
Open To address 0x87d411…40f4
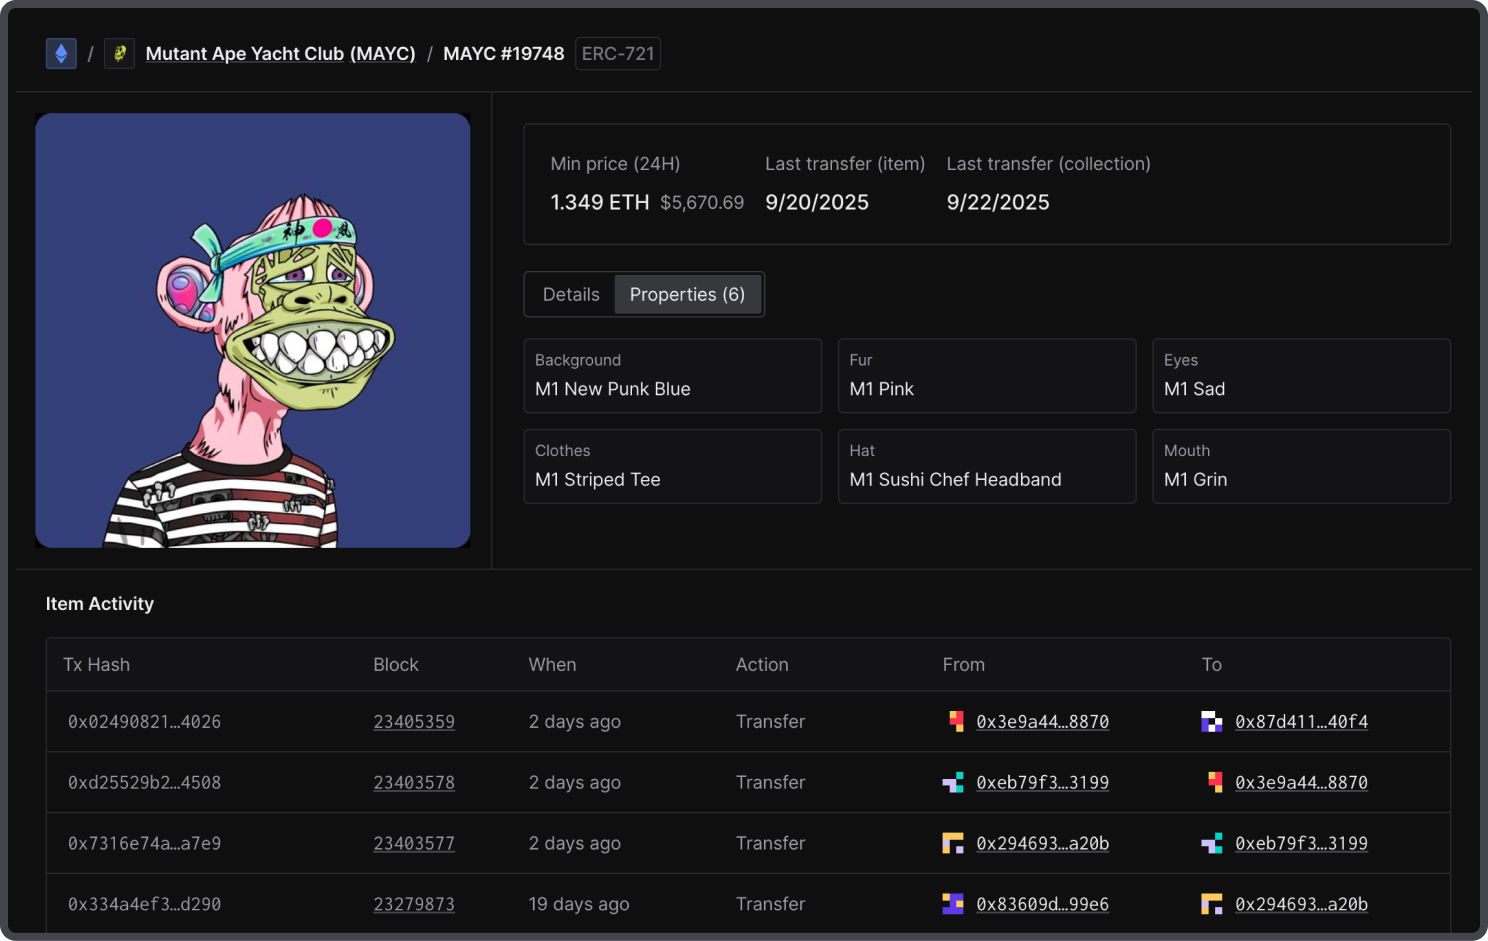[1301, 722]
